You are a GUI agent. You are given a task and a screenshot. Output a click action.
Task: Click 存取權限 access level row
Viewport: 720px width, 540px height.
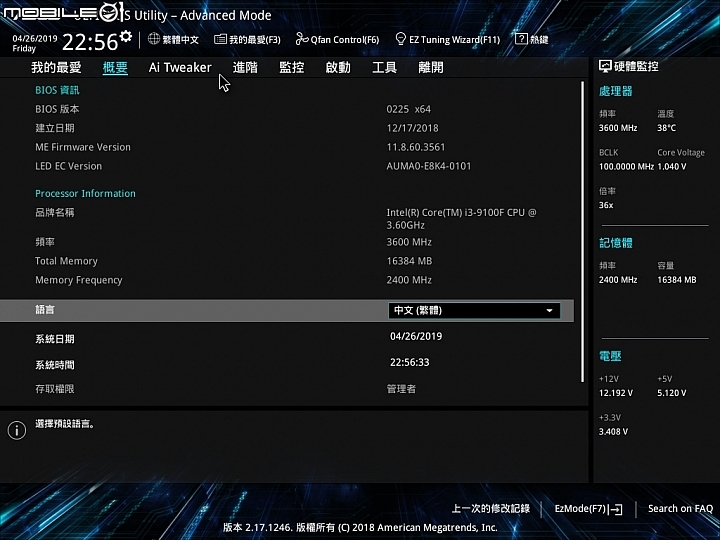click(x=55, y=389)
